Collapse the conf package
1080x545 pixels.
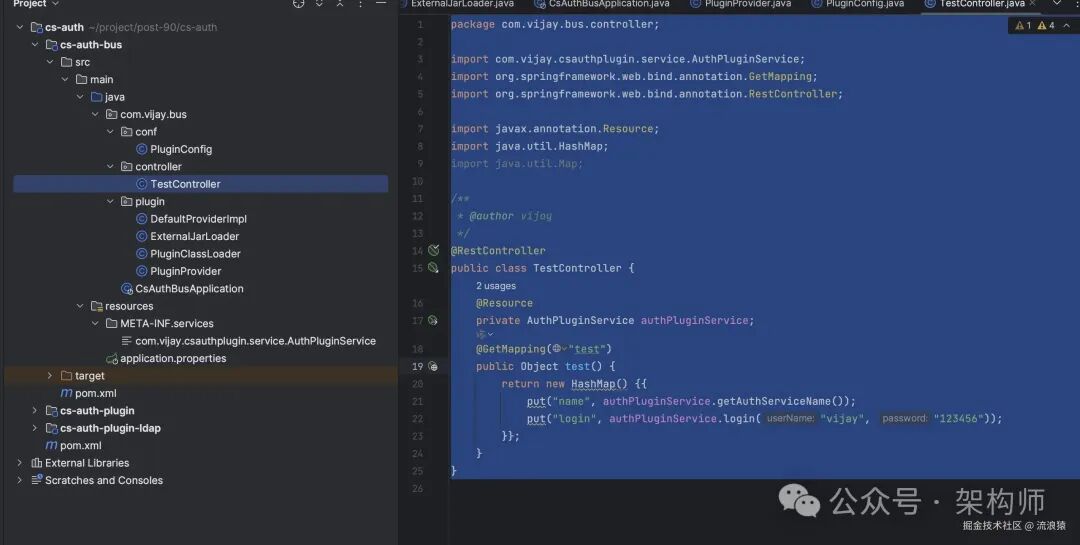[x=110, y=132]
